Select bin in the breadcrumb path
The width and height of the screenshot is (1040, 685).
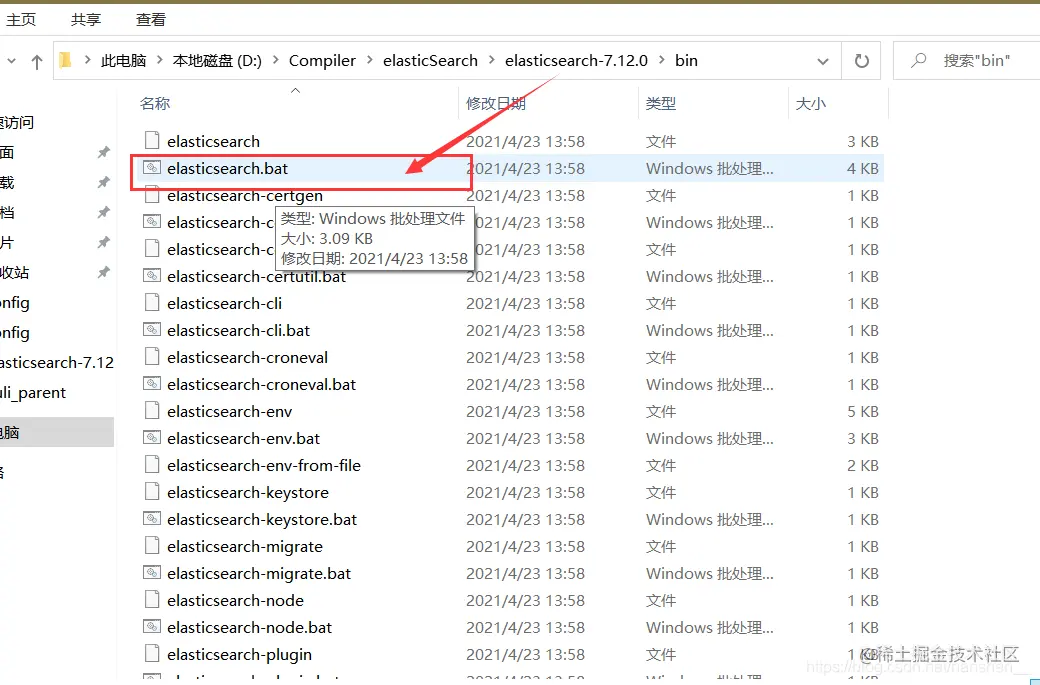coord(686,61)
